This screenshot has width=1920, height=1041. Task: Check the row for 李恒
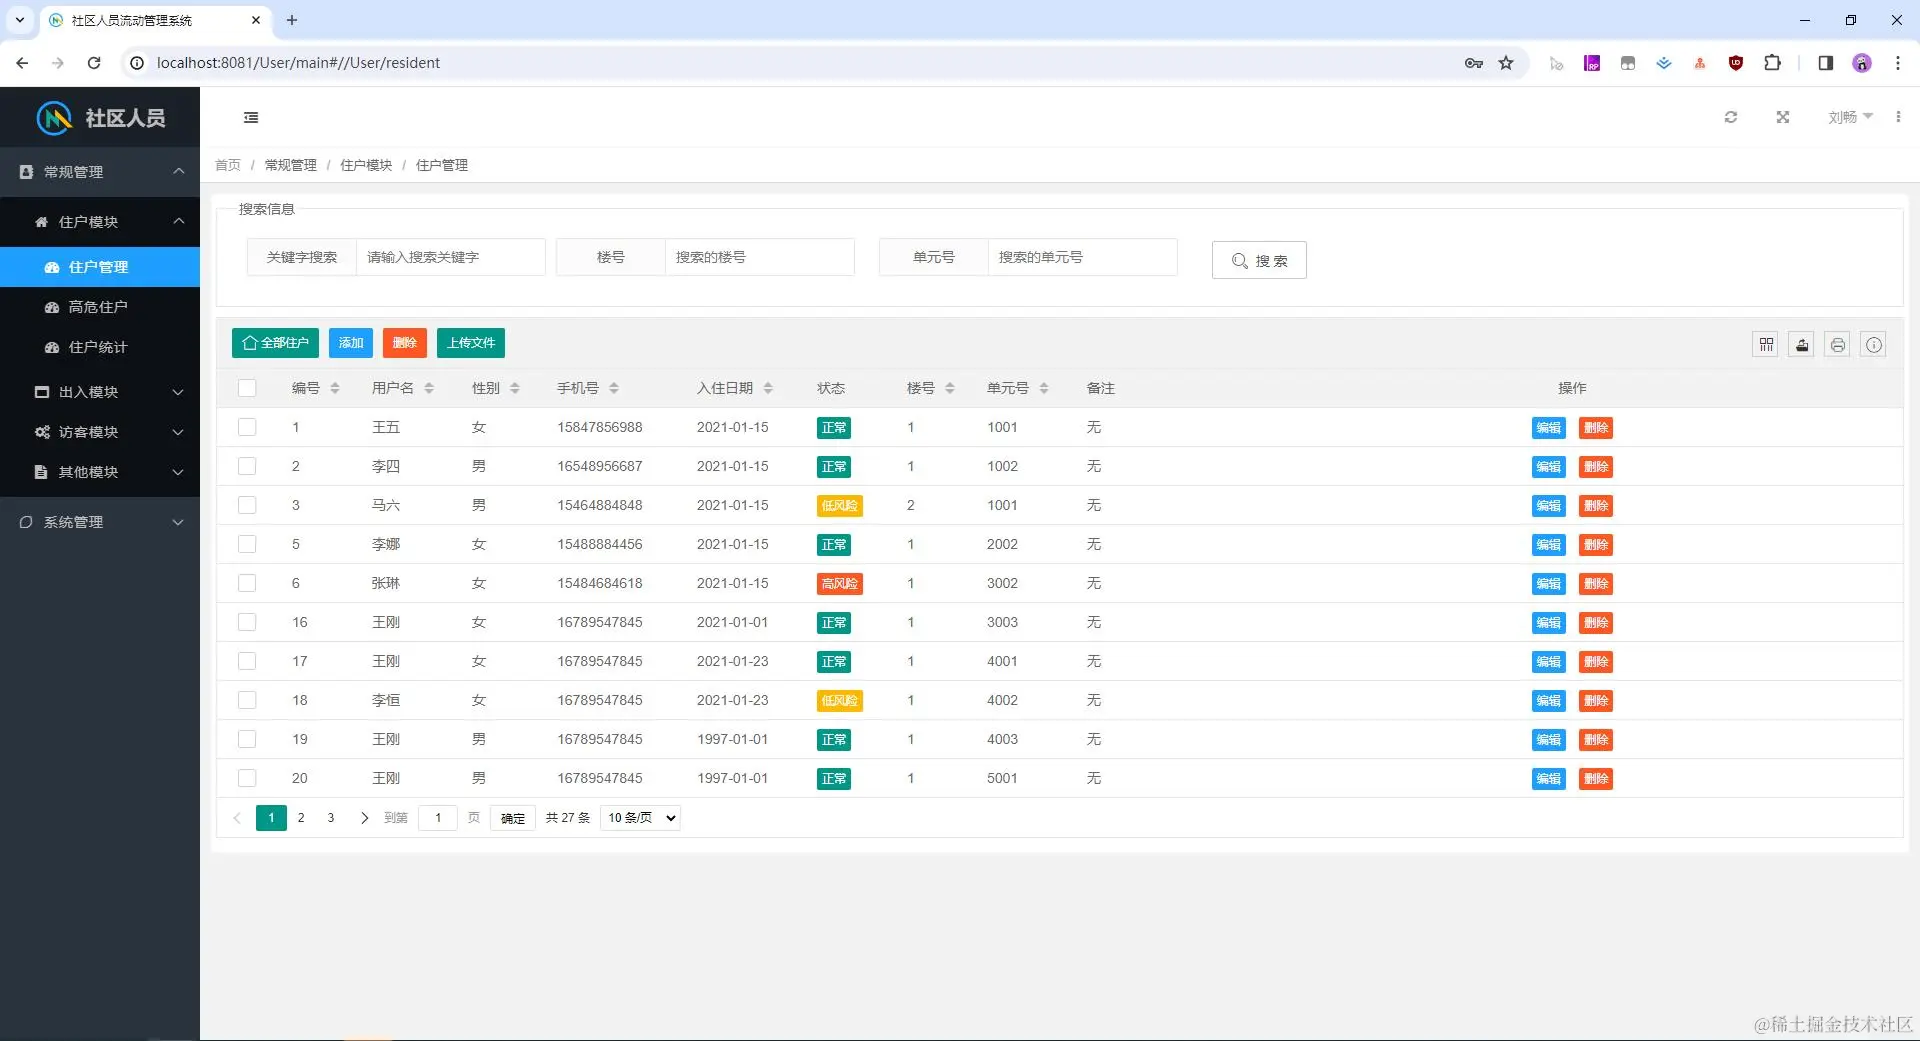247,700
